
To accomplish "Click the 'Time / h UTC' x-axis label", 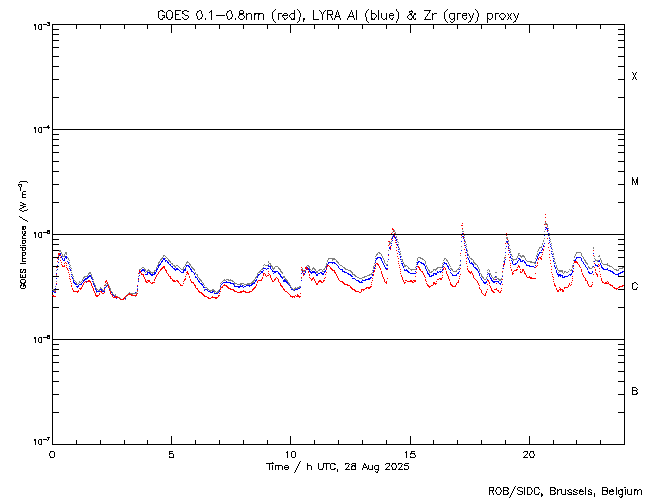I will click(337, 467).
